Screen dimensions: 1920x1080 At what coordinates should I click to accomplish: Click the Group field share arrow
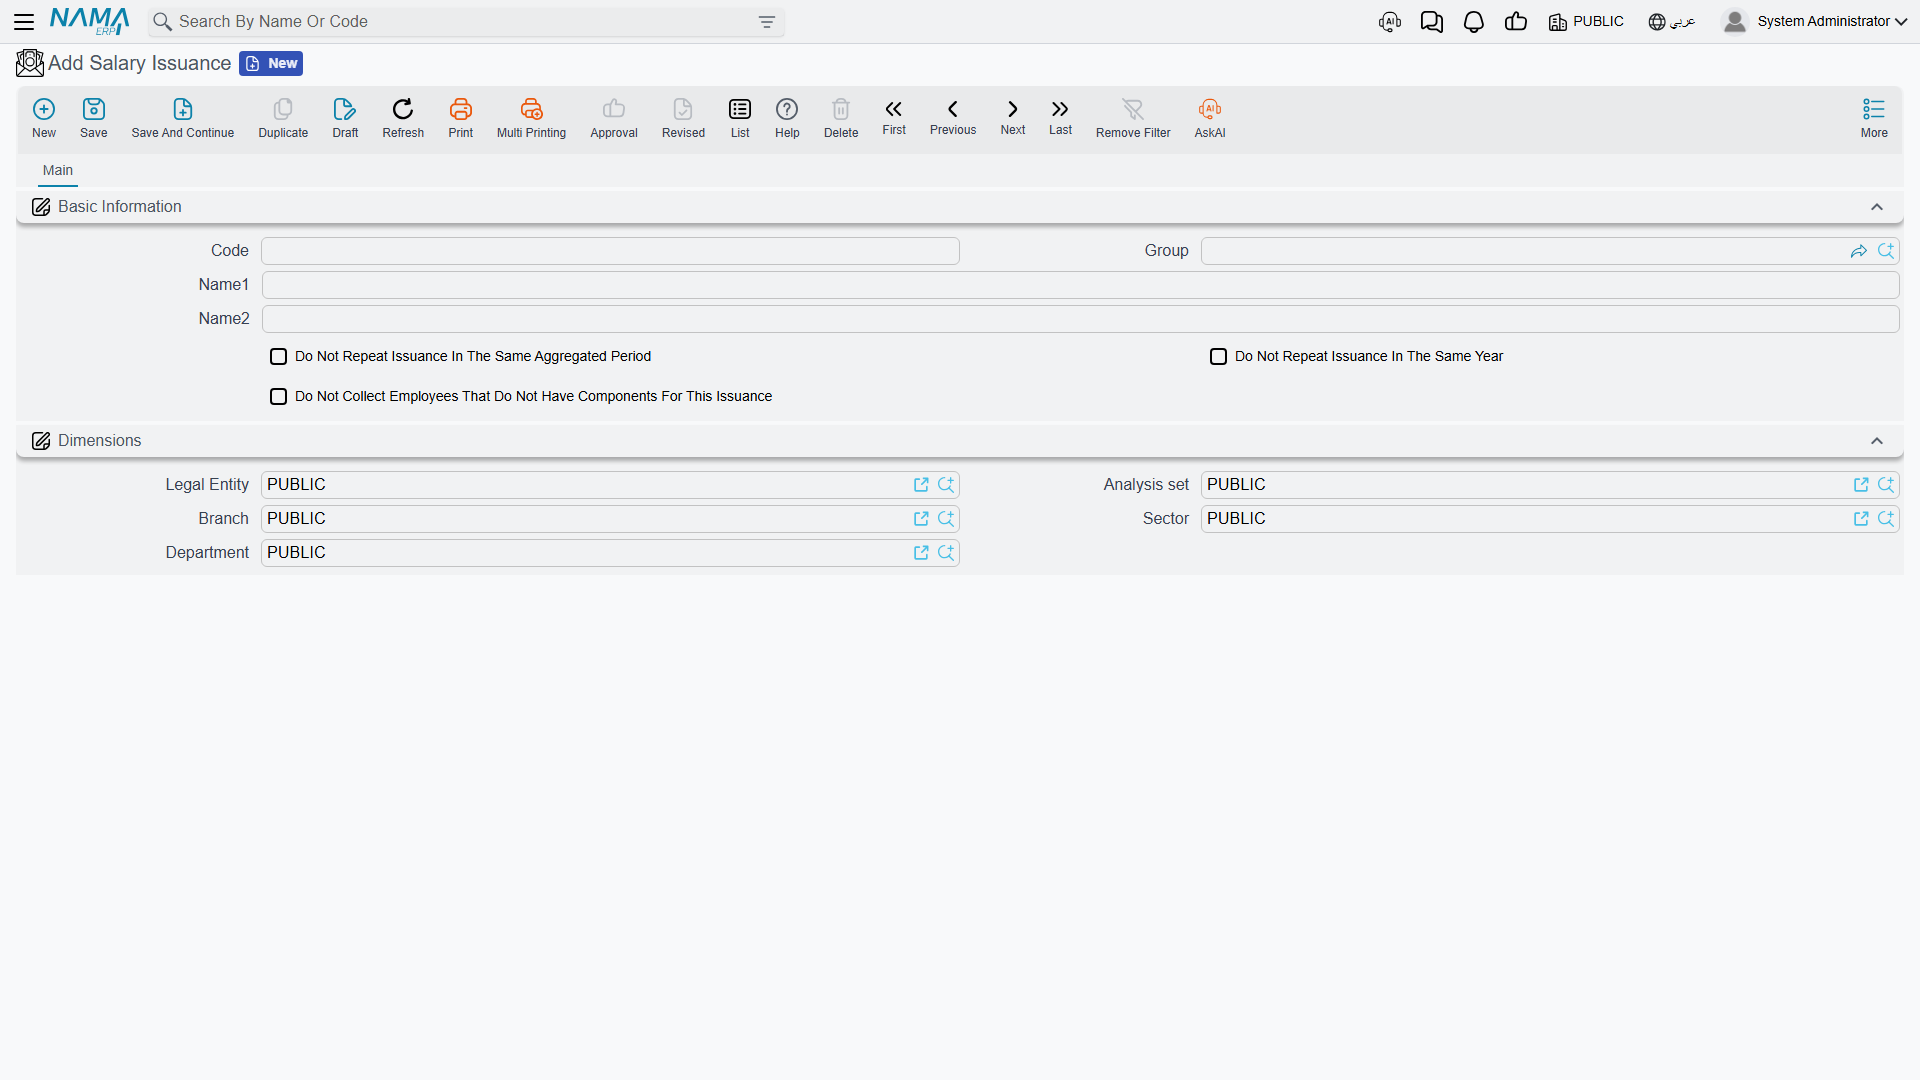coord(1859,251)
